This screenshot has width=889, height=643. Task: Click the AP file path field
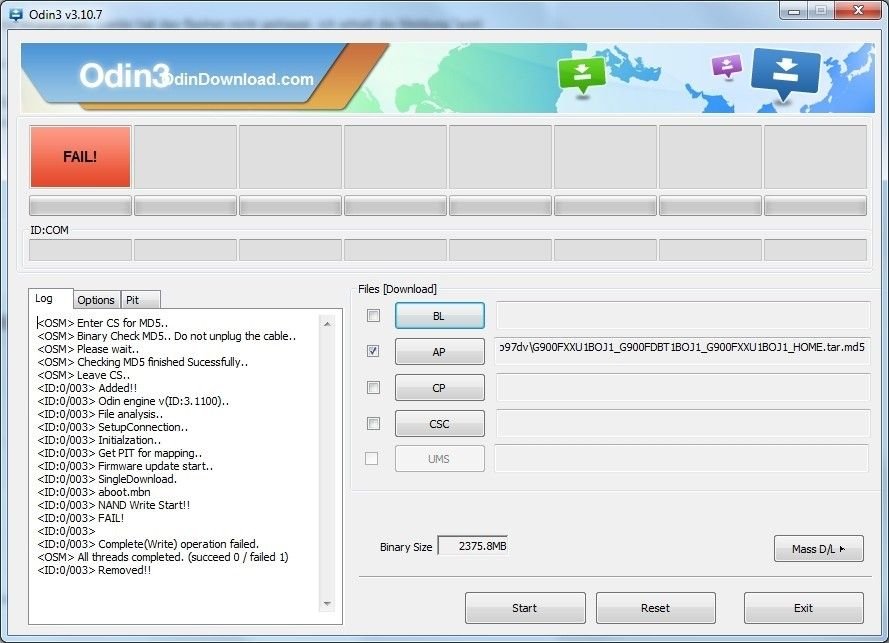683,351
